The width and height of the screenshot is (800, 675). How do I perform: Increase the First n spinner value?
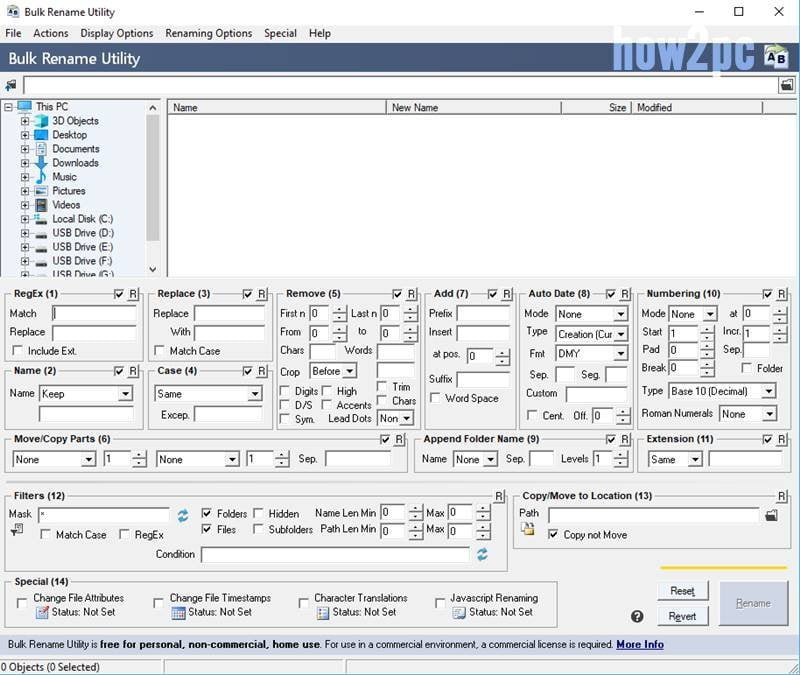click(x=339, y=310)
